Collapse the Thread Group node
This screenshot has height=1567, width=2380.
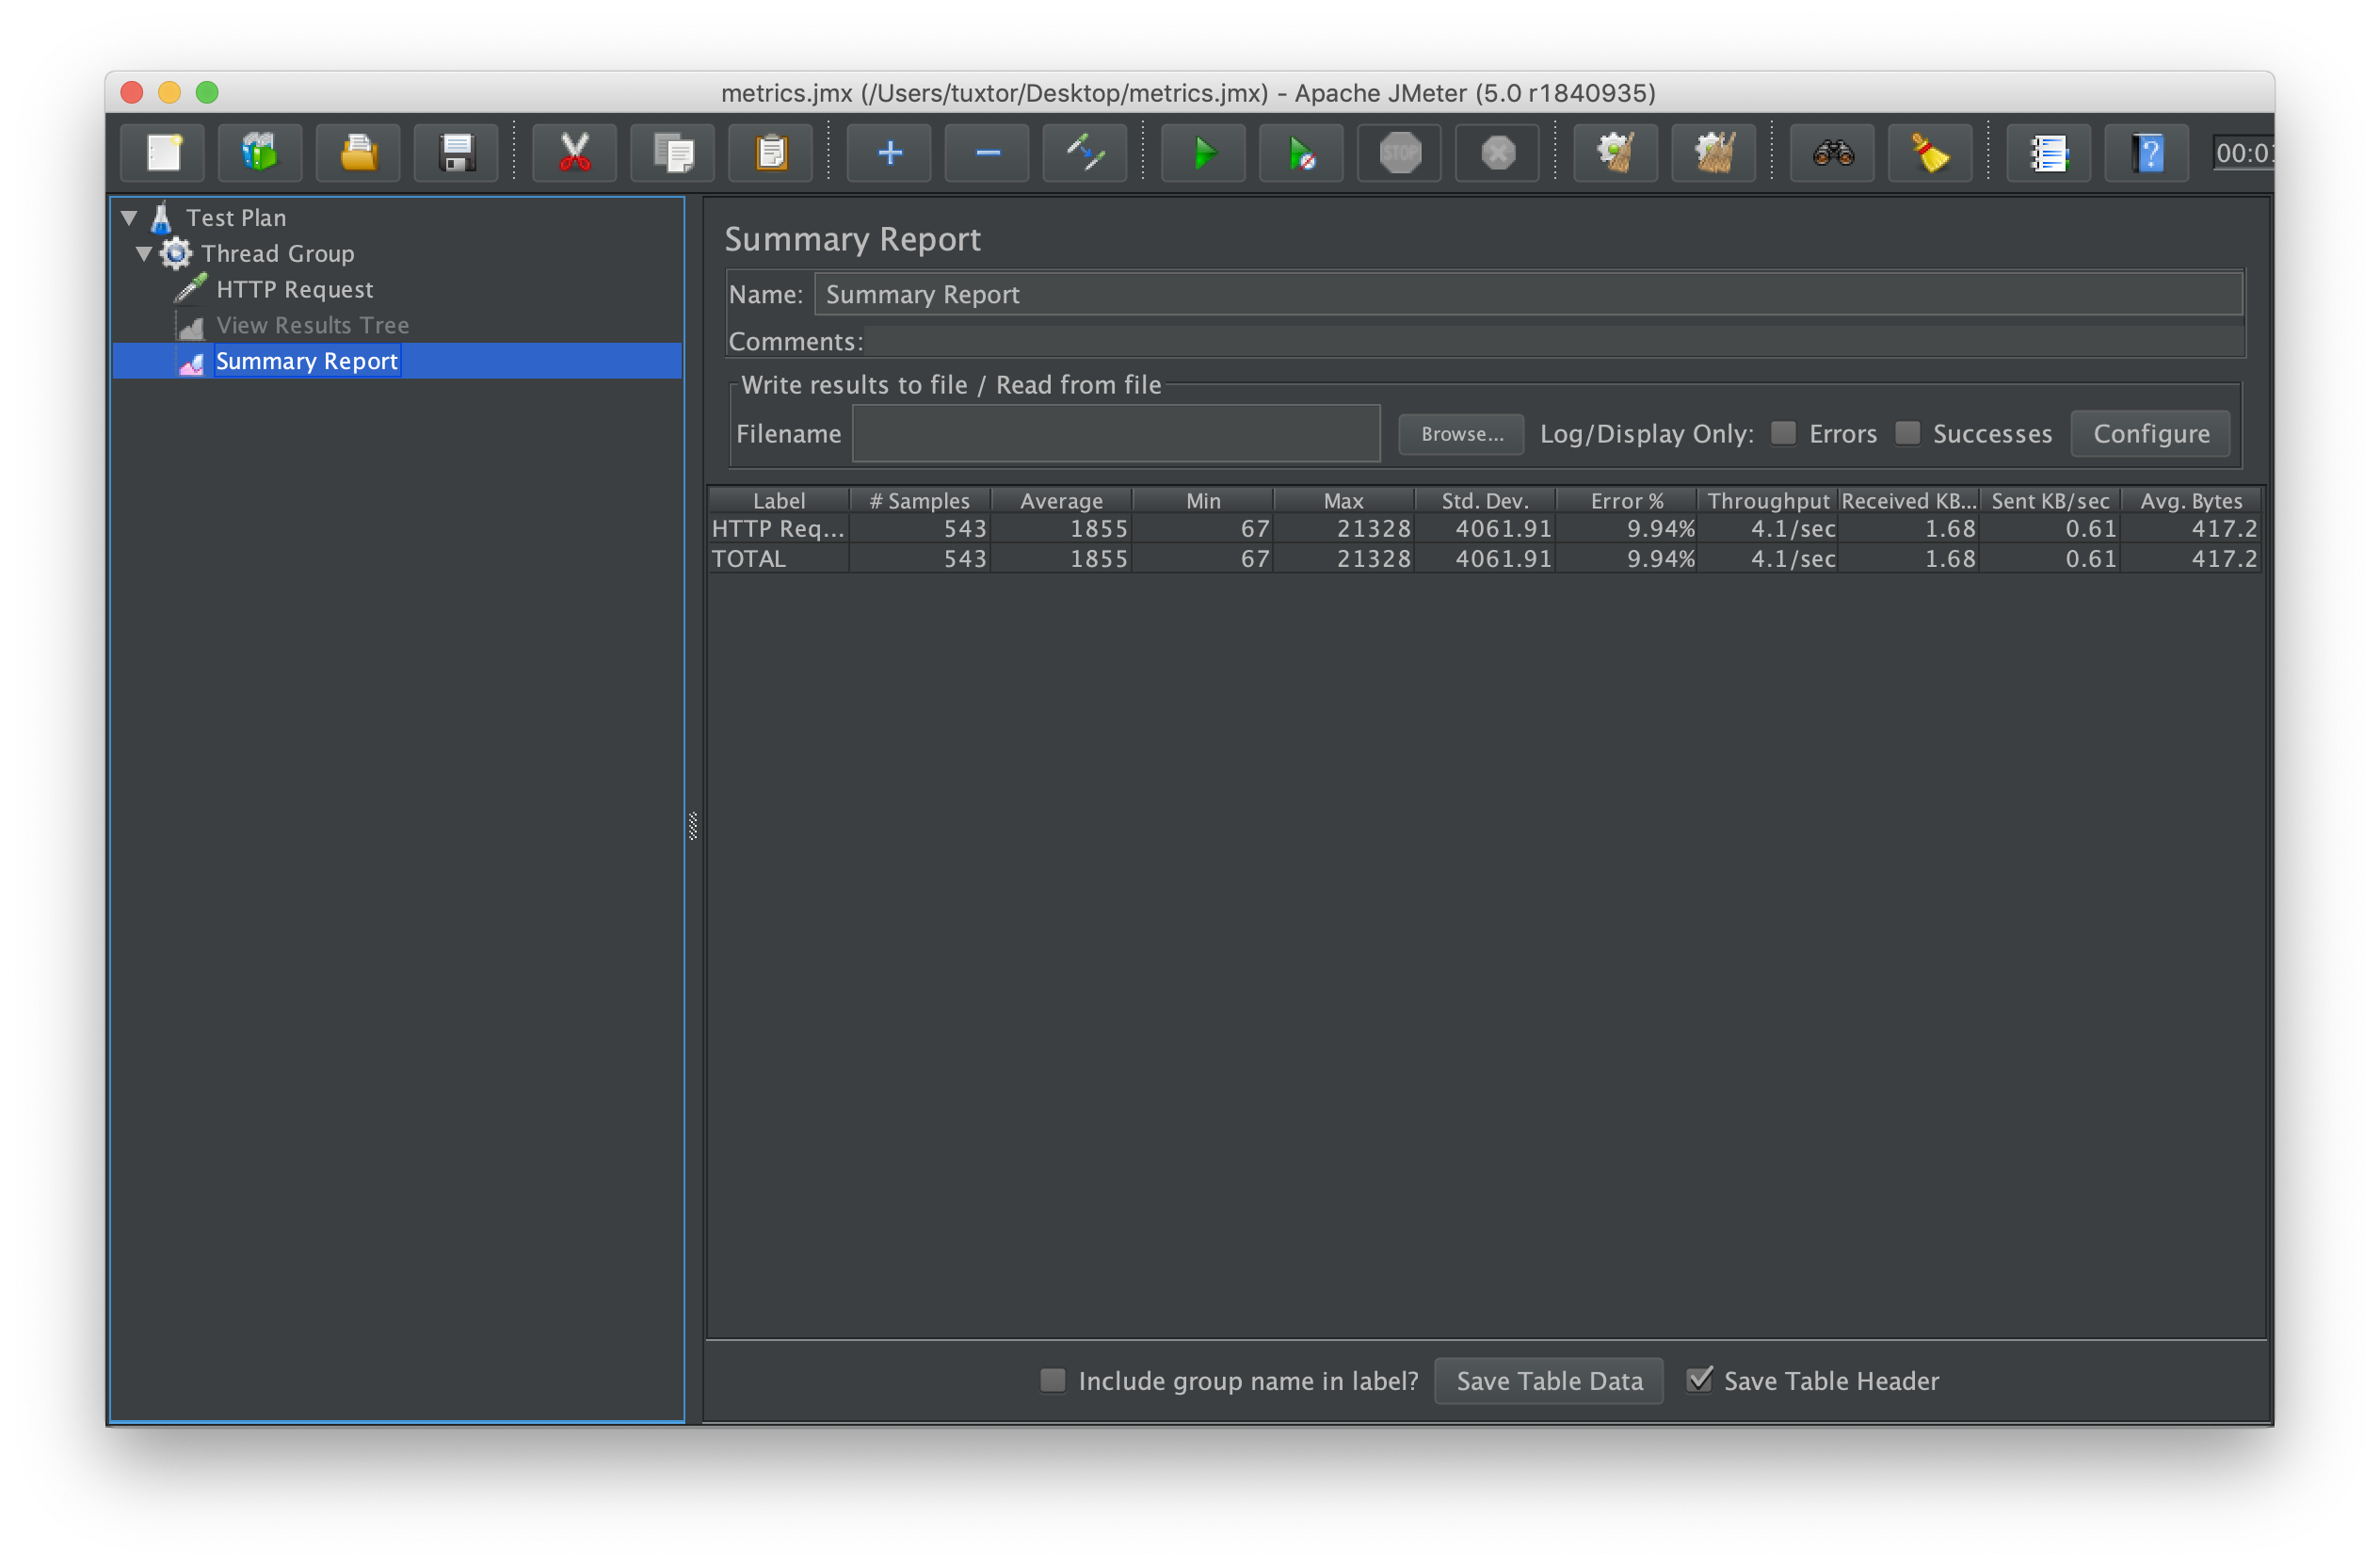click(144, 253)
